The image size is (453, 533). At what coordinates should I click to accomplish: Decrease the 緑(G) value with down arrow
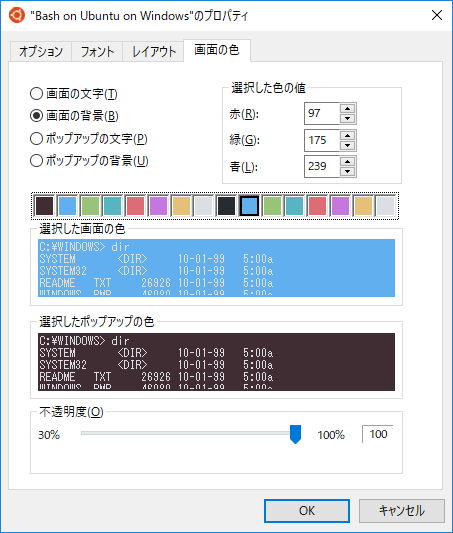[x=347, y=145]
